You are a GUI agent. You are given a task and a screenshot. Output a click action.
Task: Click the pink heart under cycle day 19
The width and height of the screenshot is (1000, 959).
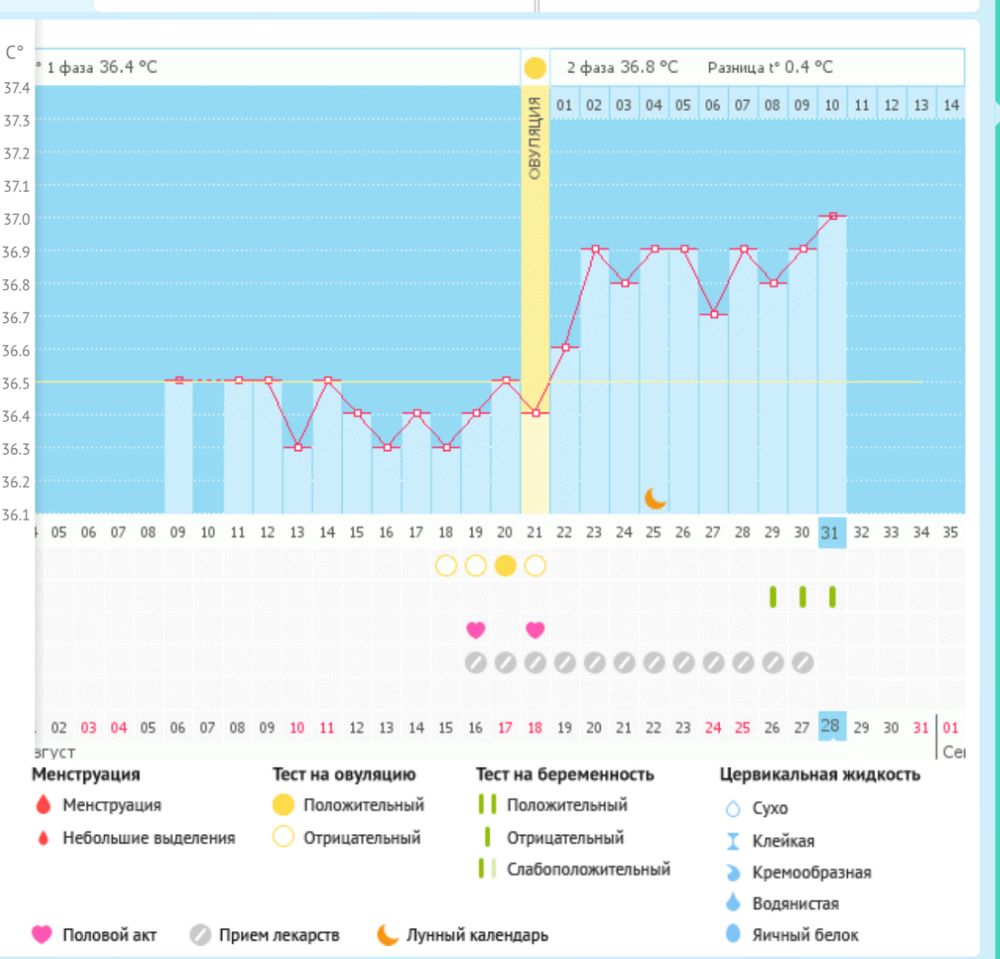[x=476, y=630]
